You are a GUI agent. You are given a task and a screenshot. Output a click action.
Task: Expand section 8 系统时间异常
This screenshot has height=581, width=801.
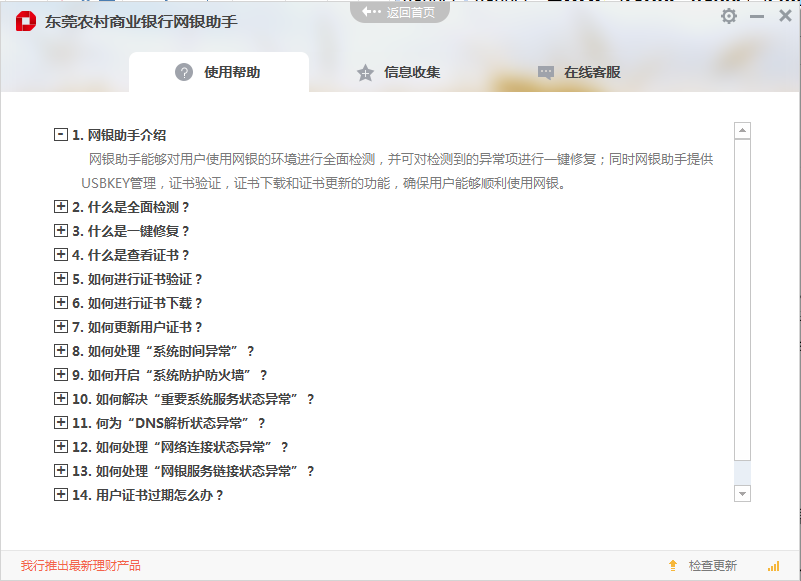61,351
